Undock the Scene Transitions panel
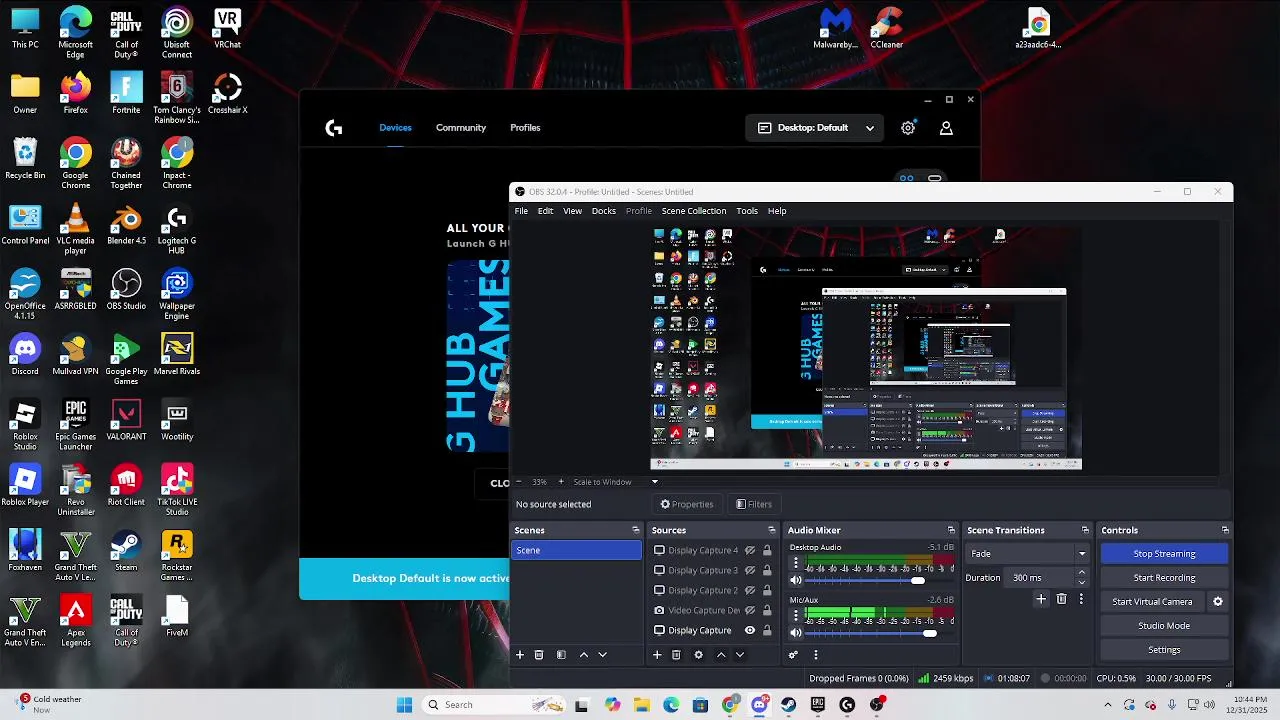1280x720 pixels. pos(1085,531)
